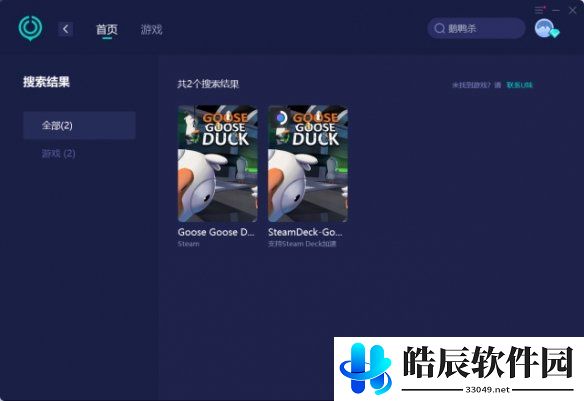The height and width of the screenshot is (401, 584).
Task: Click the Steam Deck badge on second cover
Action: point(281,118)
